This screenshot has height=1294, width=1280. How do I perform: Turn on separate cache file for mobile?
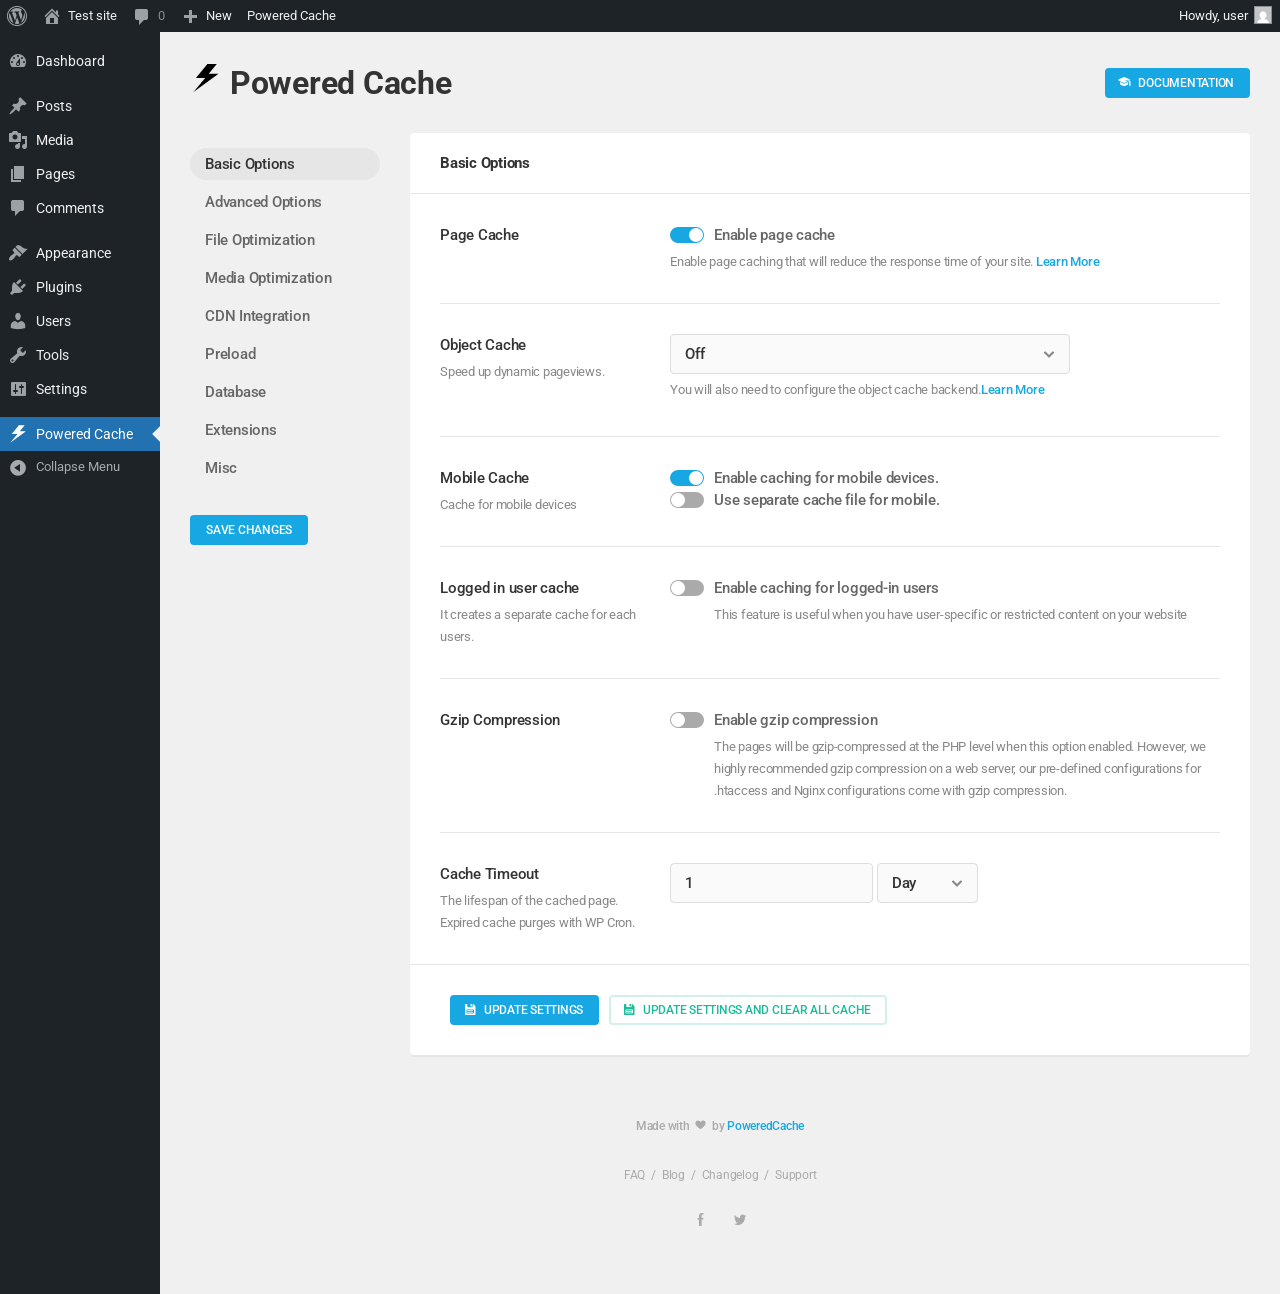(x=687, y=500)
